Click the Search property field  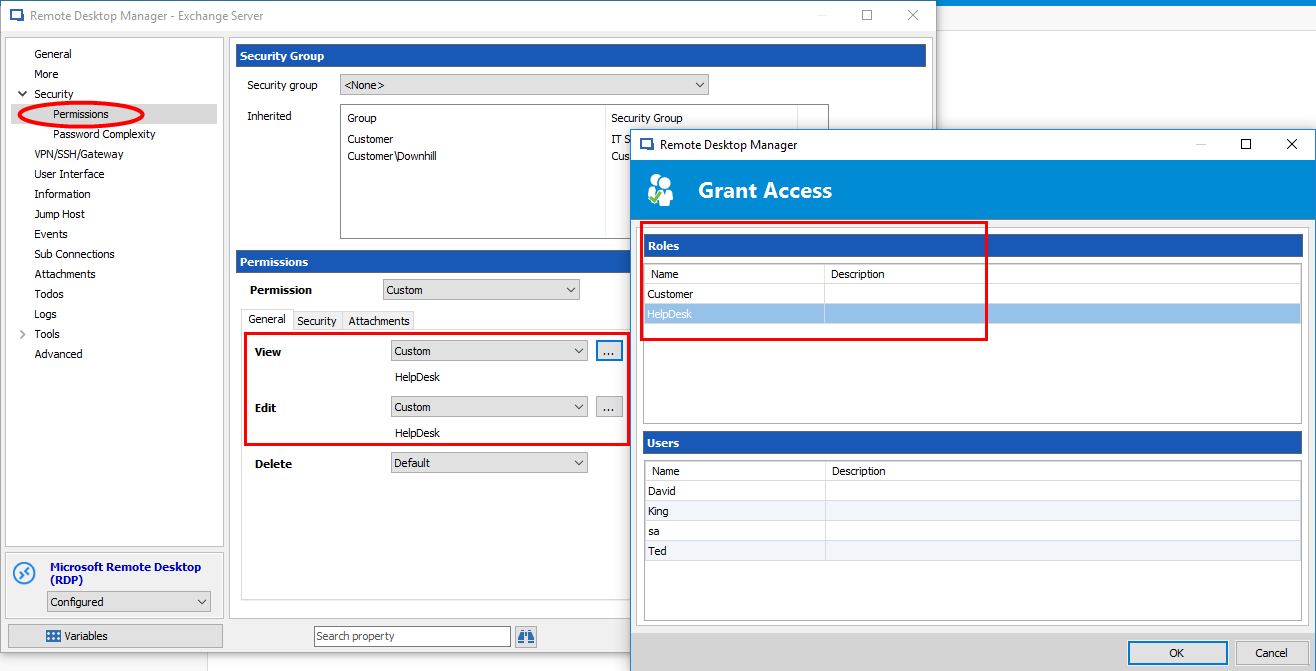412,636
